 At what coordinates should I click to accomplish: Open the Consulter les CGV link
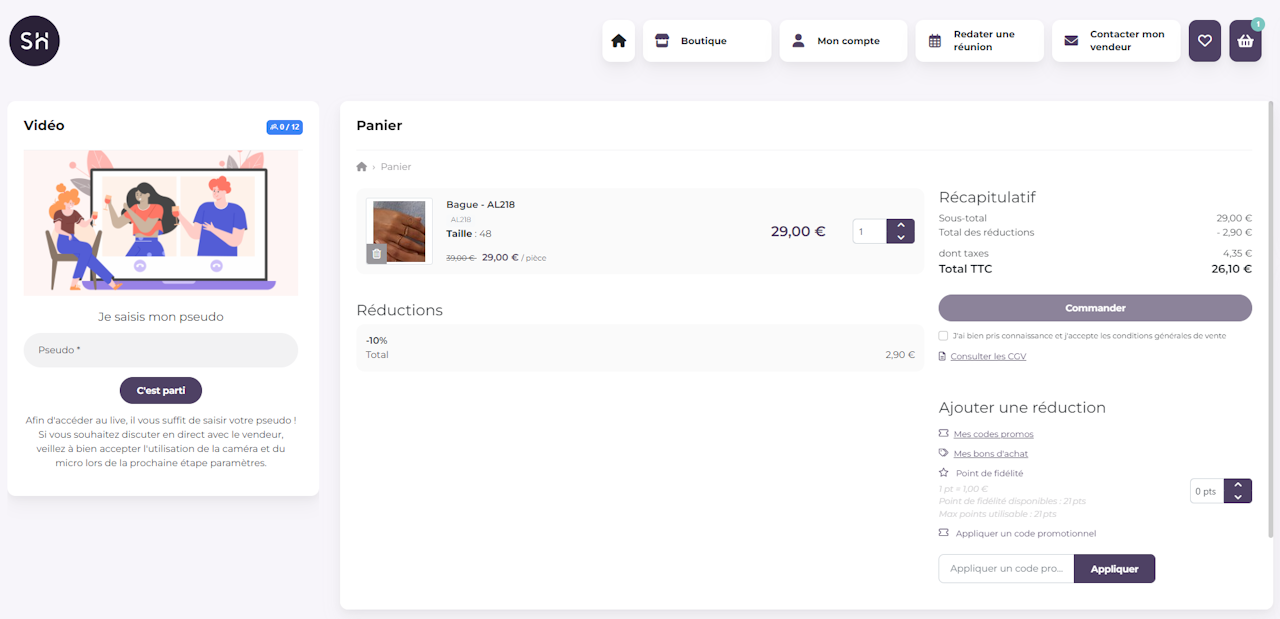pos(987,356)
